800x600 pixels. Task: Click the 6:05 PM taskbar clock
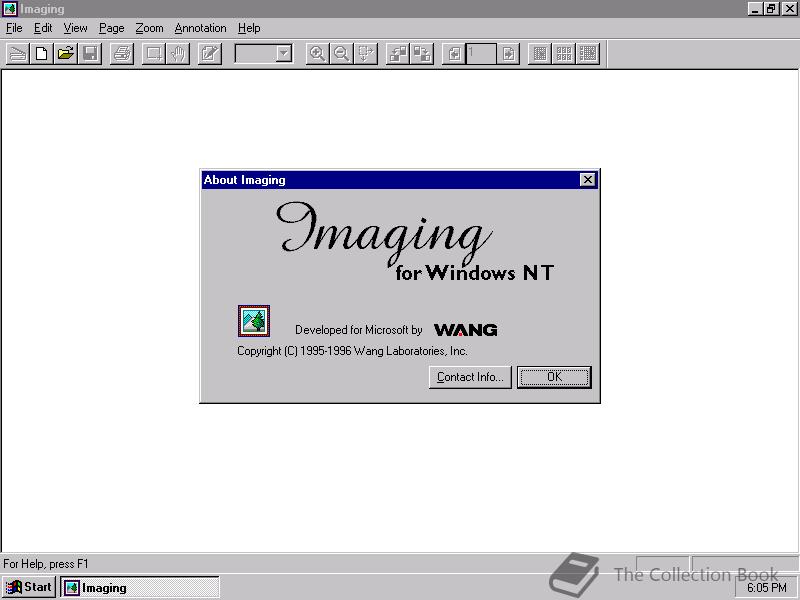766,588
